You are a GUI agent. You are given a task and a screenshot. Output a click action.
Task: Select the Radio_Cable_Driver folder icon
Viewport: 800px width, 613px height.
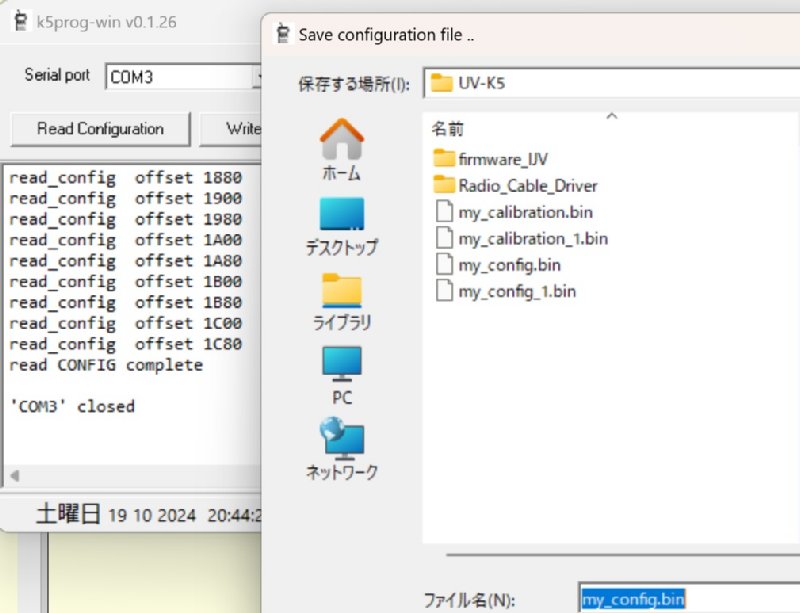(x=443, y=185)
